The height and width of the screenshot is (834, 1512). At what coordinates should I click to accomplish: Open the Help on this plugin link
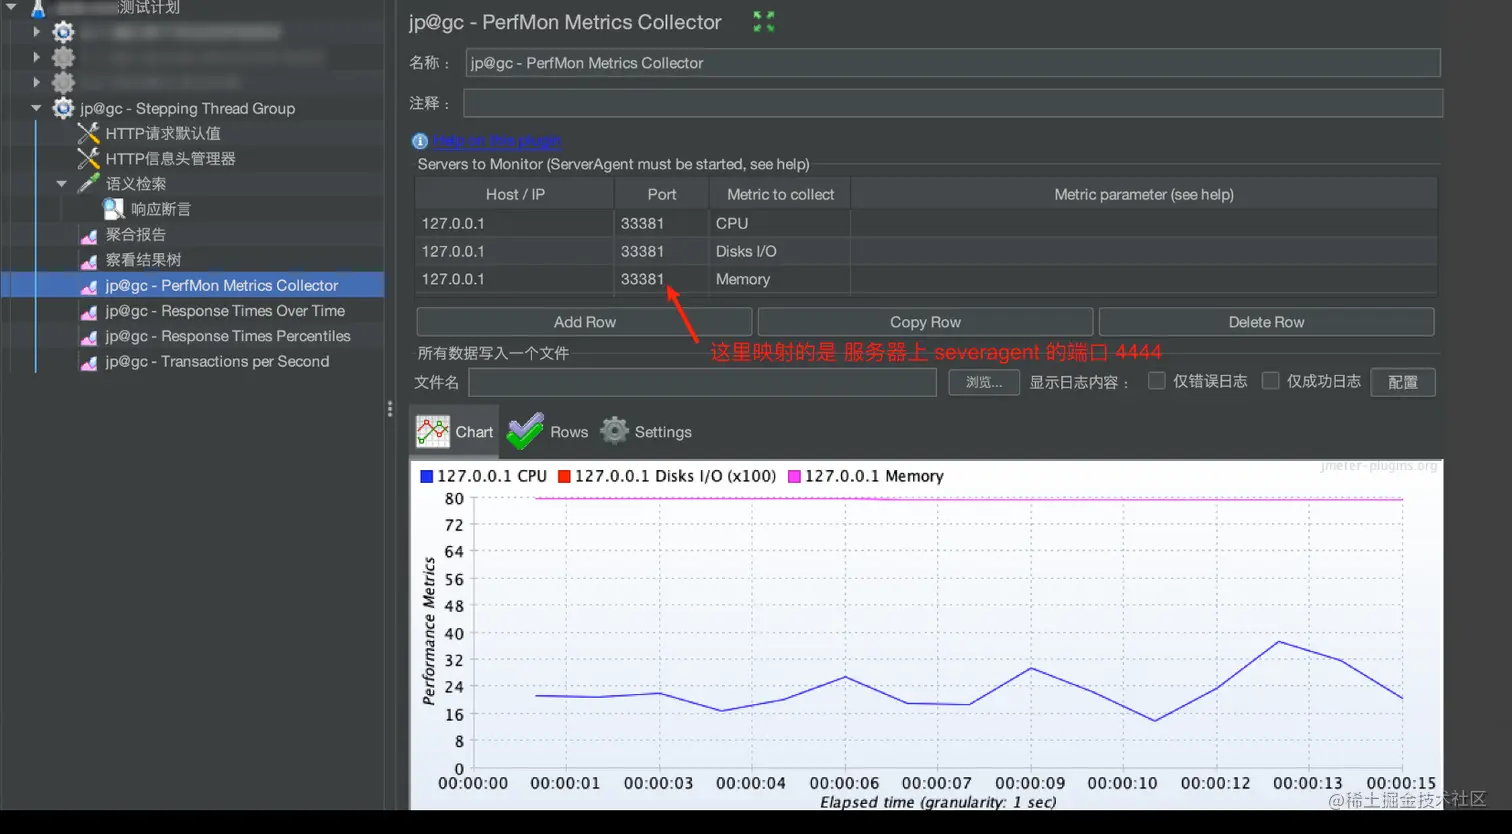point(497,141)
